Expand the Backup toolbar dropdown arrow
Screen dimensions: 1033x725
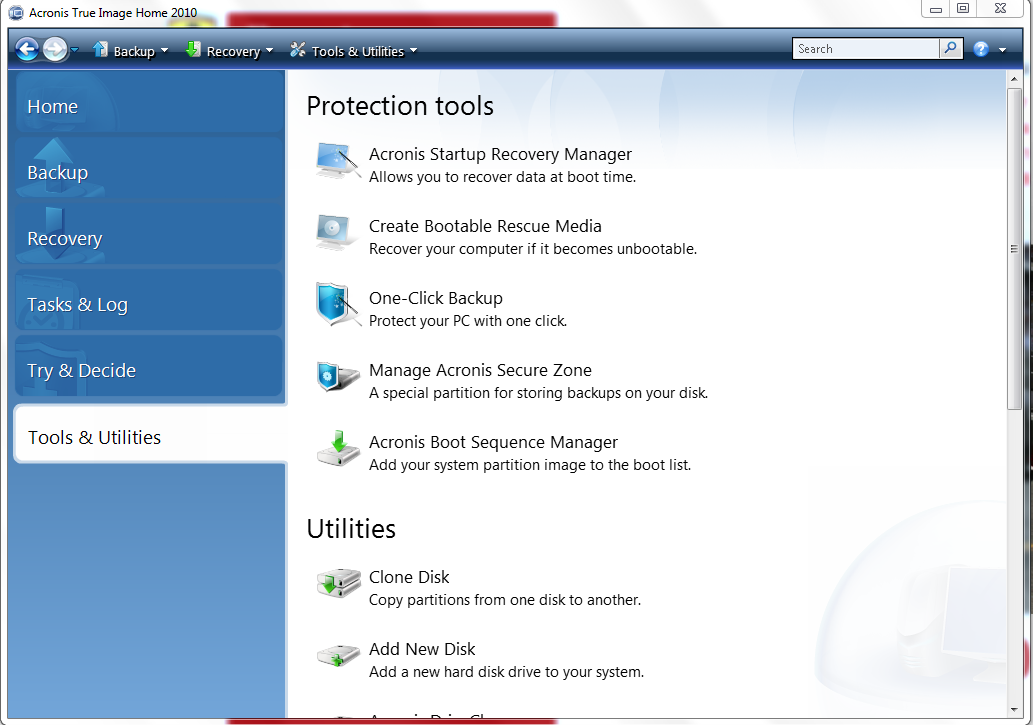click(164, 51)
